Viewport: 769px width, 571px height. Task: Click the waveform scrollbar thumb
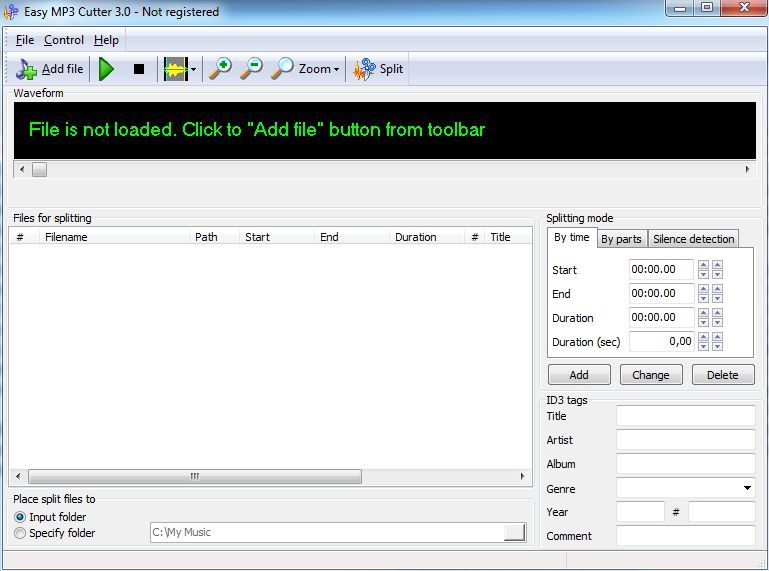39,169
